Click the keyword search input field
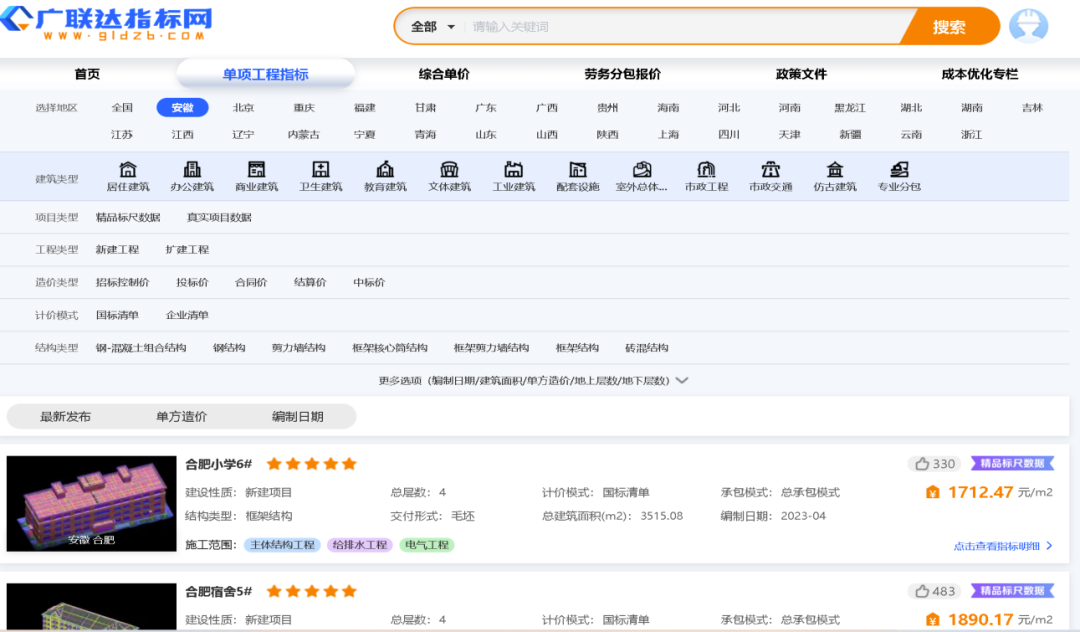 680,27
